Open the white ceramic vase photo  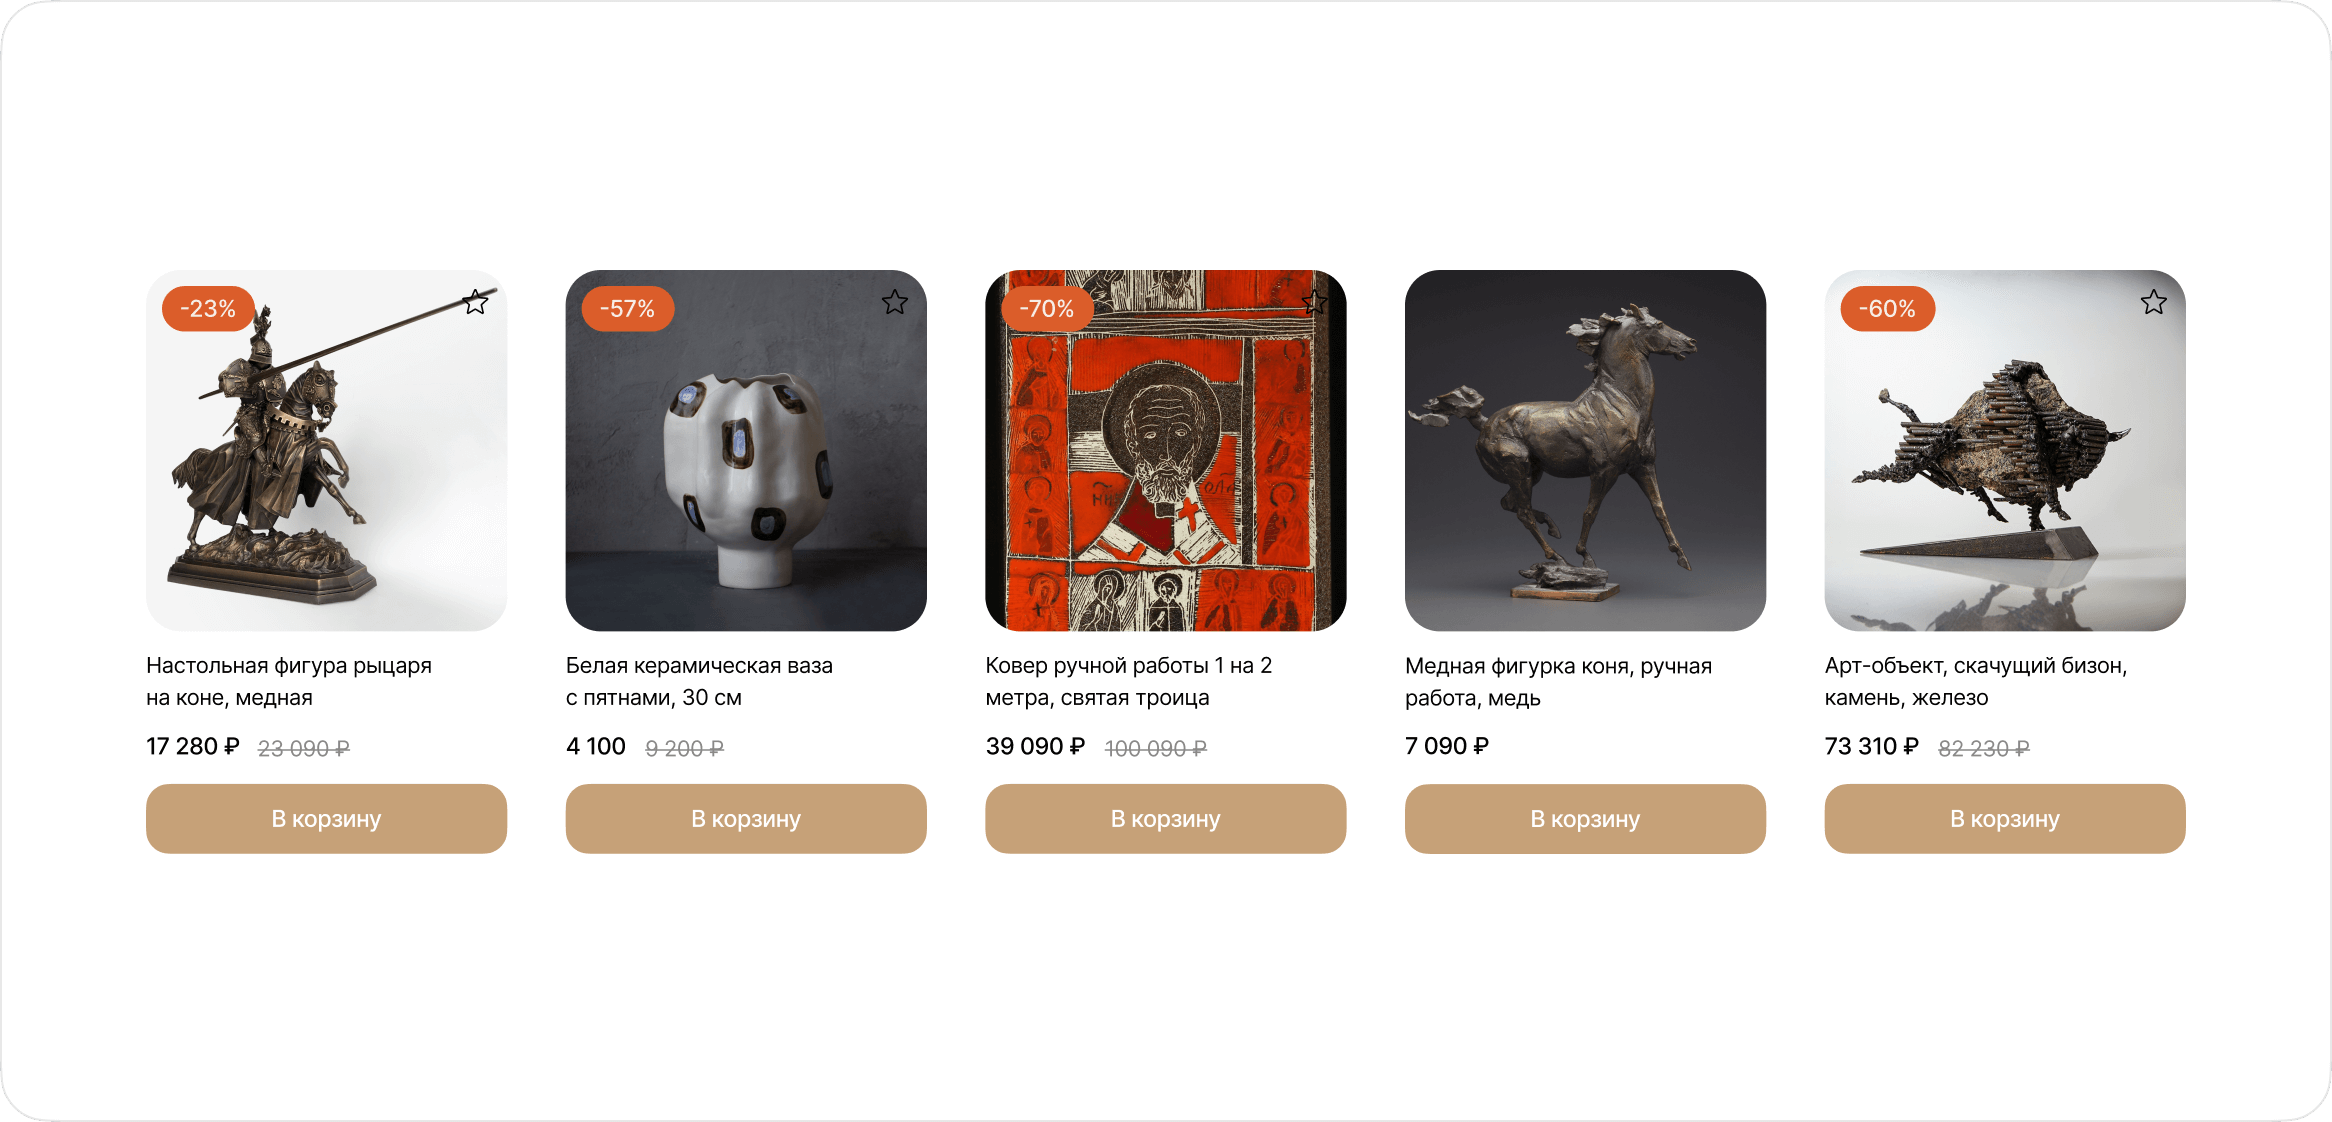pos(746,450)
